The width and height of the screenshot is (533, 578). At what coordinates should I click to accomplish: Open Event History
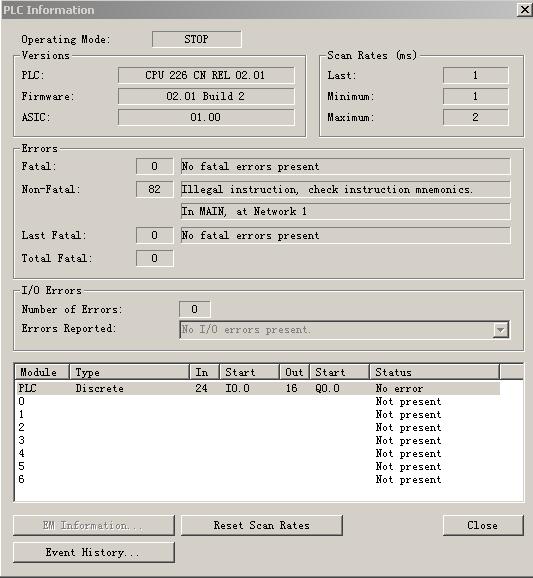pyautogui.click(x=94, y=552)
